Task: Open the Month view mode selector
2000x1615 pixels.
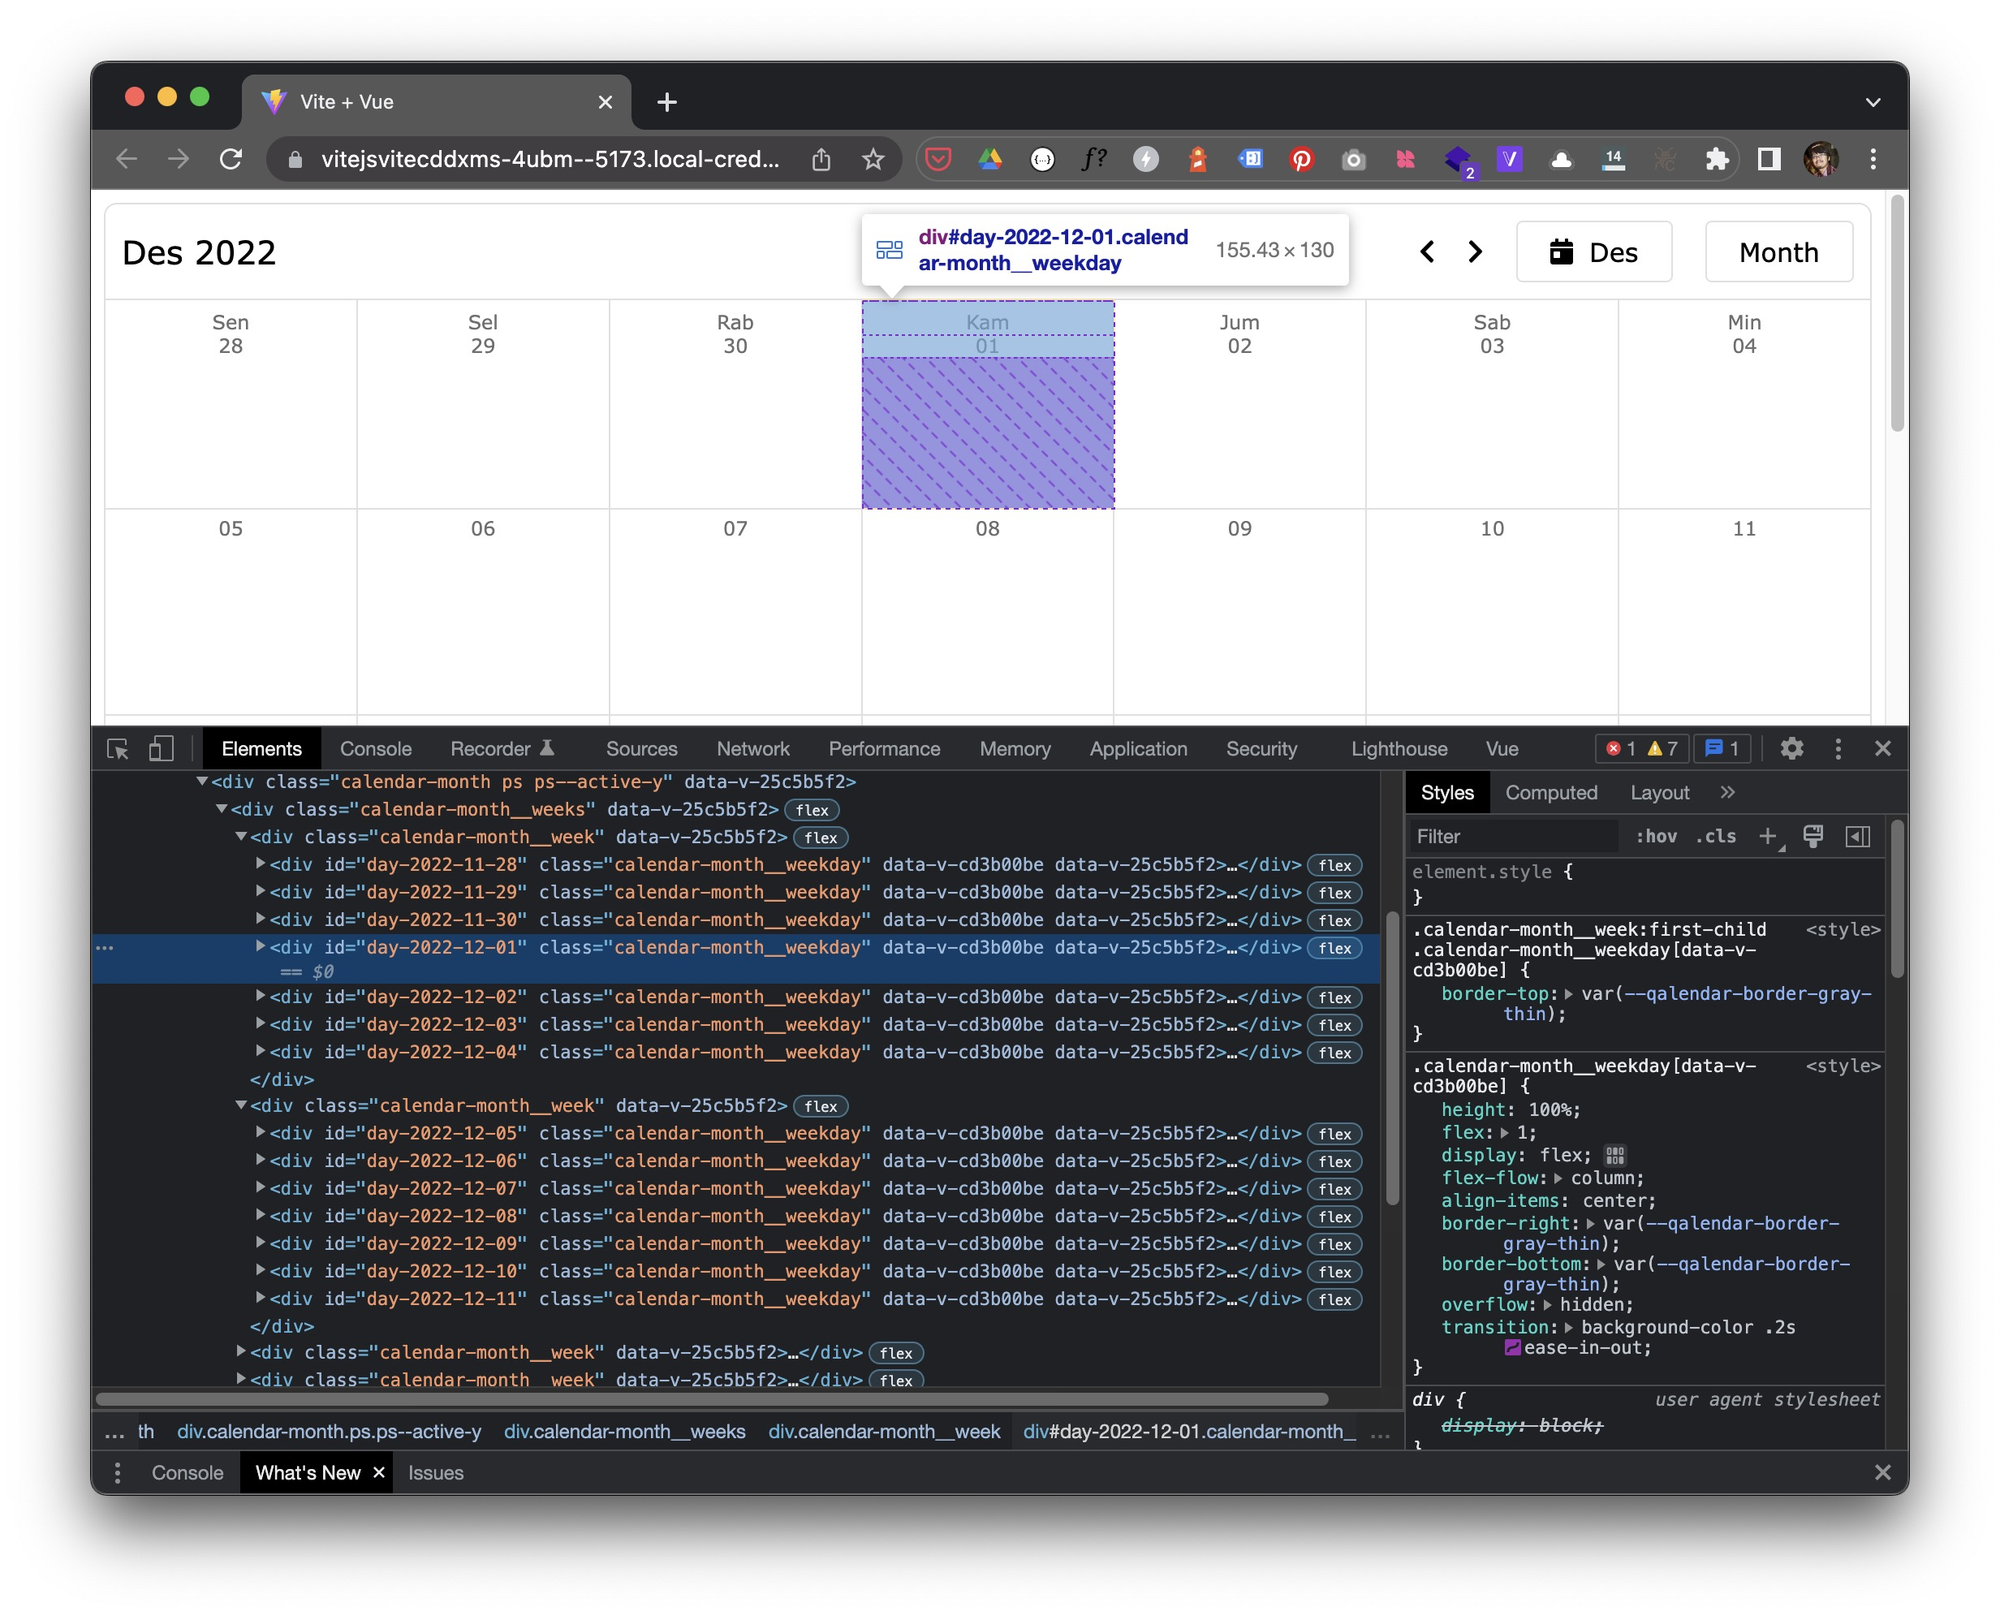Action: tap(1778, 252)
